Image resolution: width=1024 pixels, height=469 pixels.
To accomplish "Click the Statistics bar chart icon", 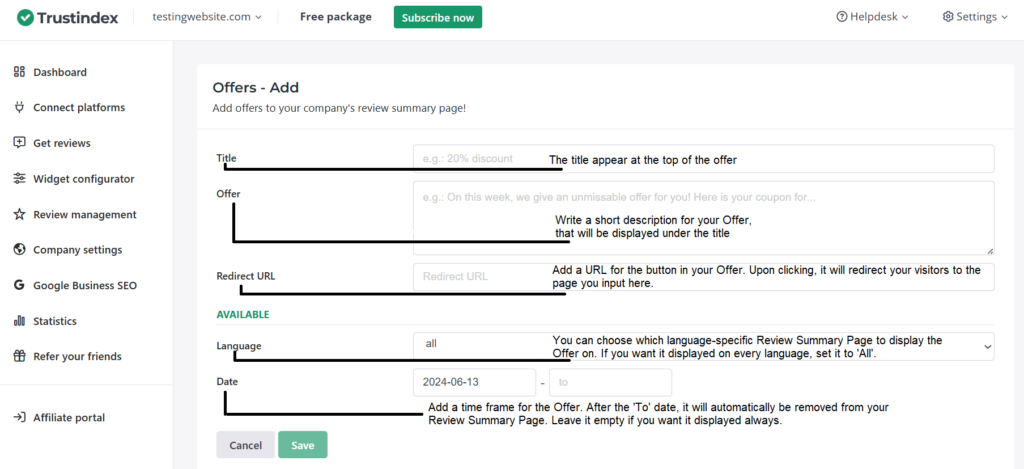I will pos(19,321).
